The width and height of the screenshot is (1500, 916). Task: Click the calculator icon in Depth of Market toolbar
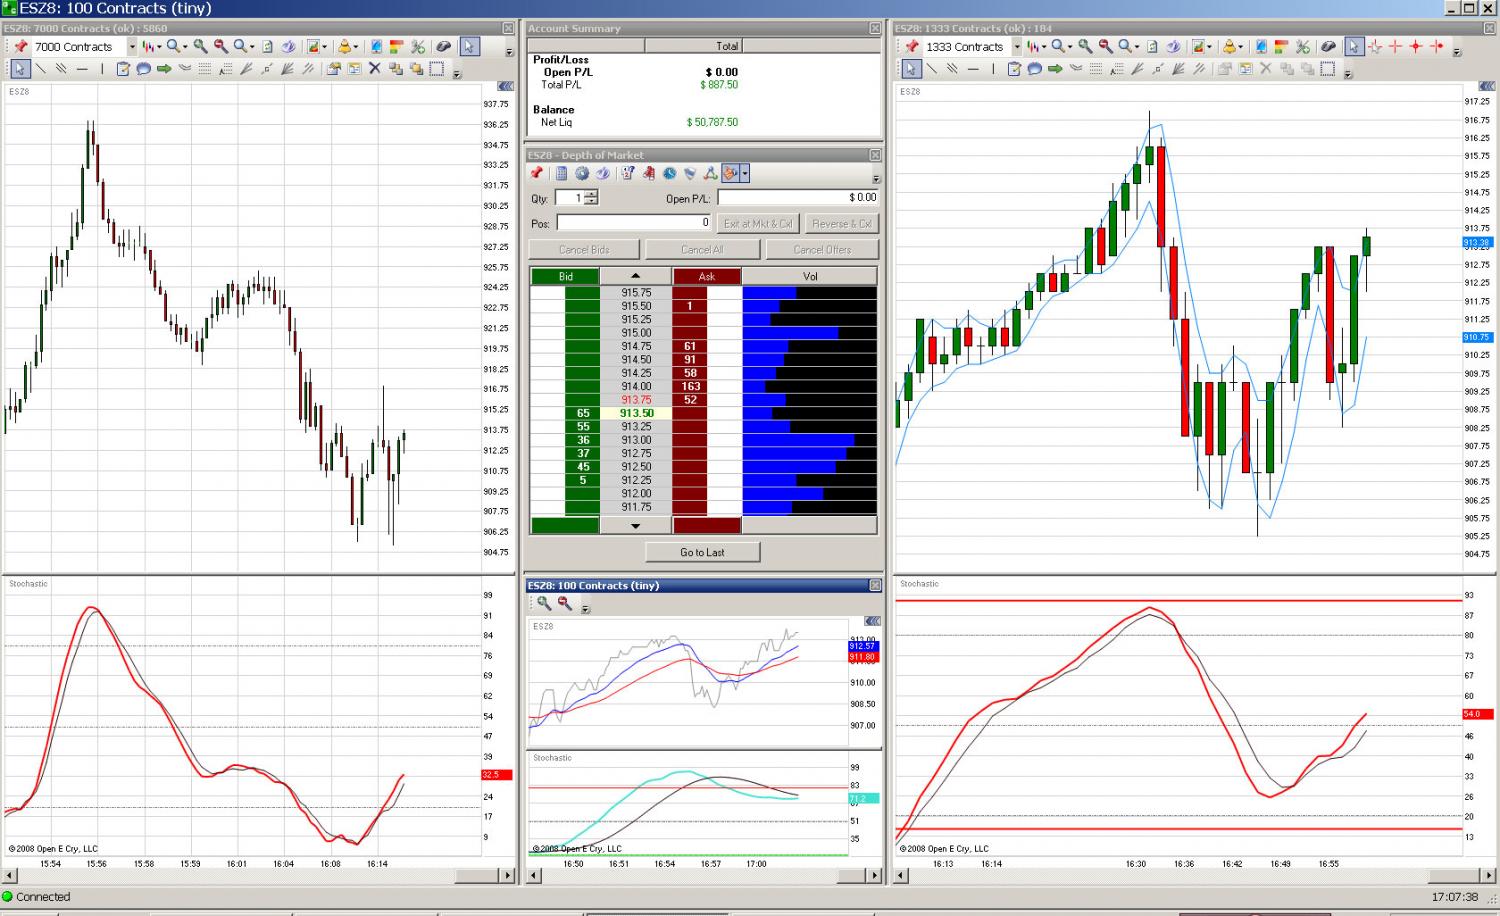pyautogui.click(x=561, y=173)
